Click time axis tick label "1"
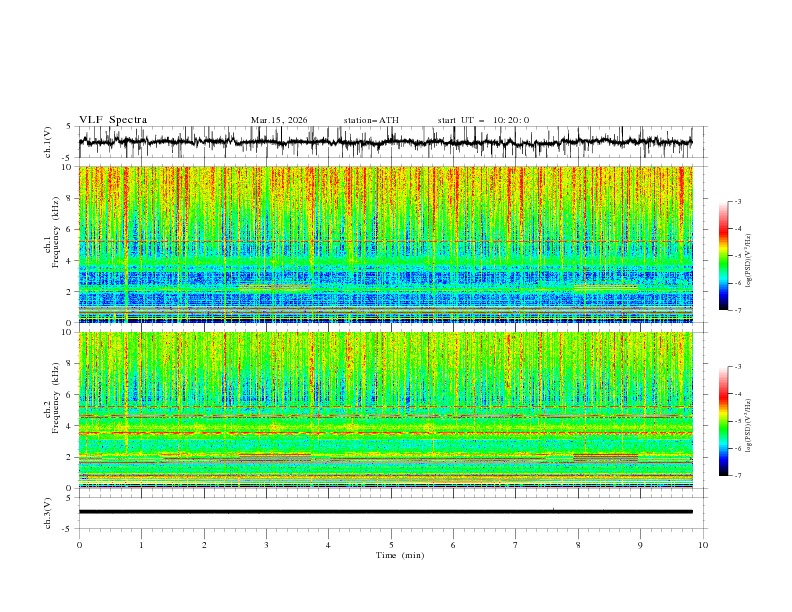792x612 pixels. coord(141,545)
